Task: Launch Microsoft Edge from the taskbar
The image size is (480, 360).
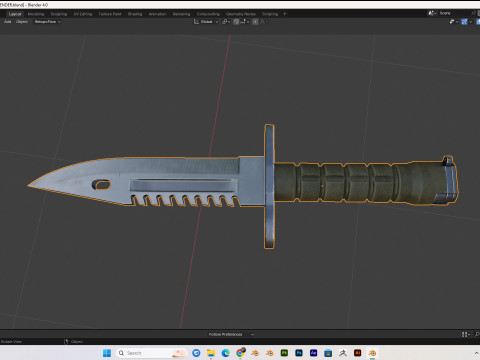Action: coord(225,353)
